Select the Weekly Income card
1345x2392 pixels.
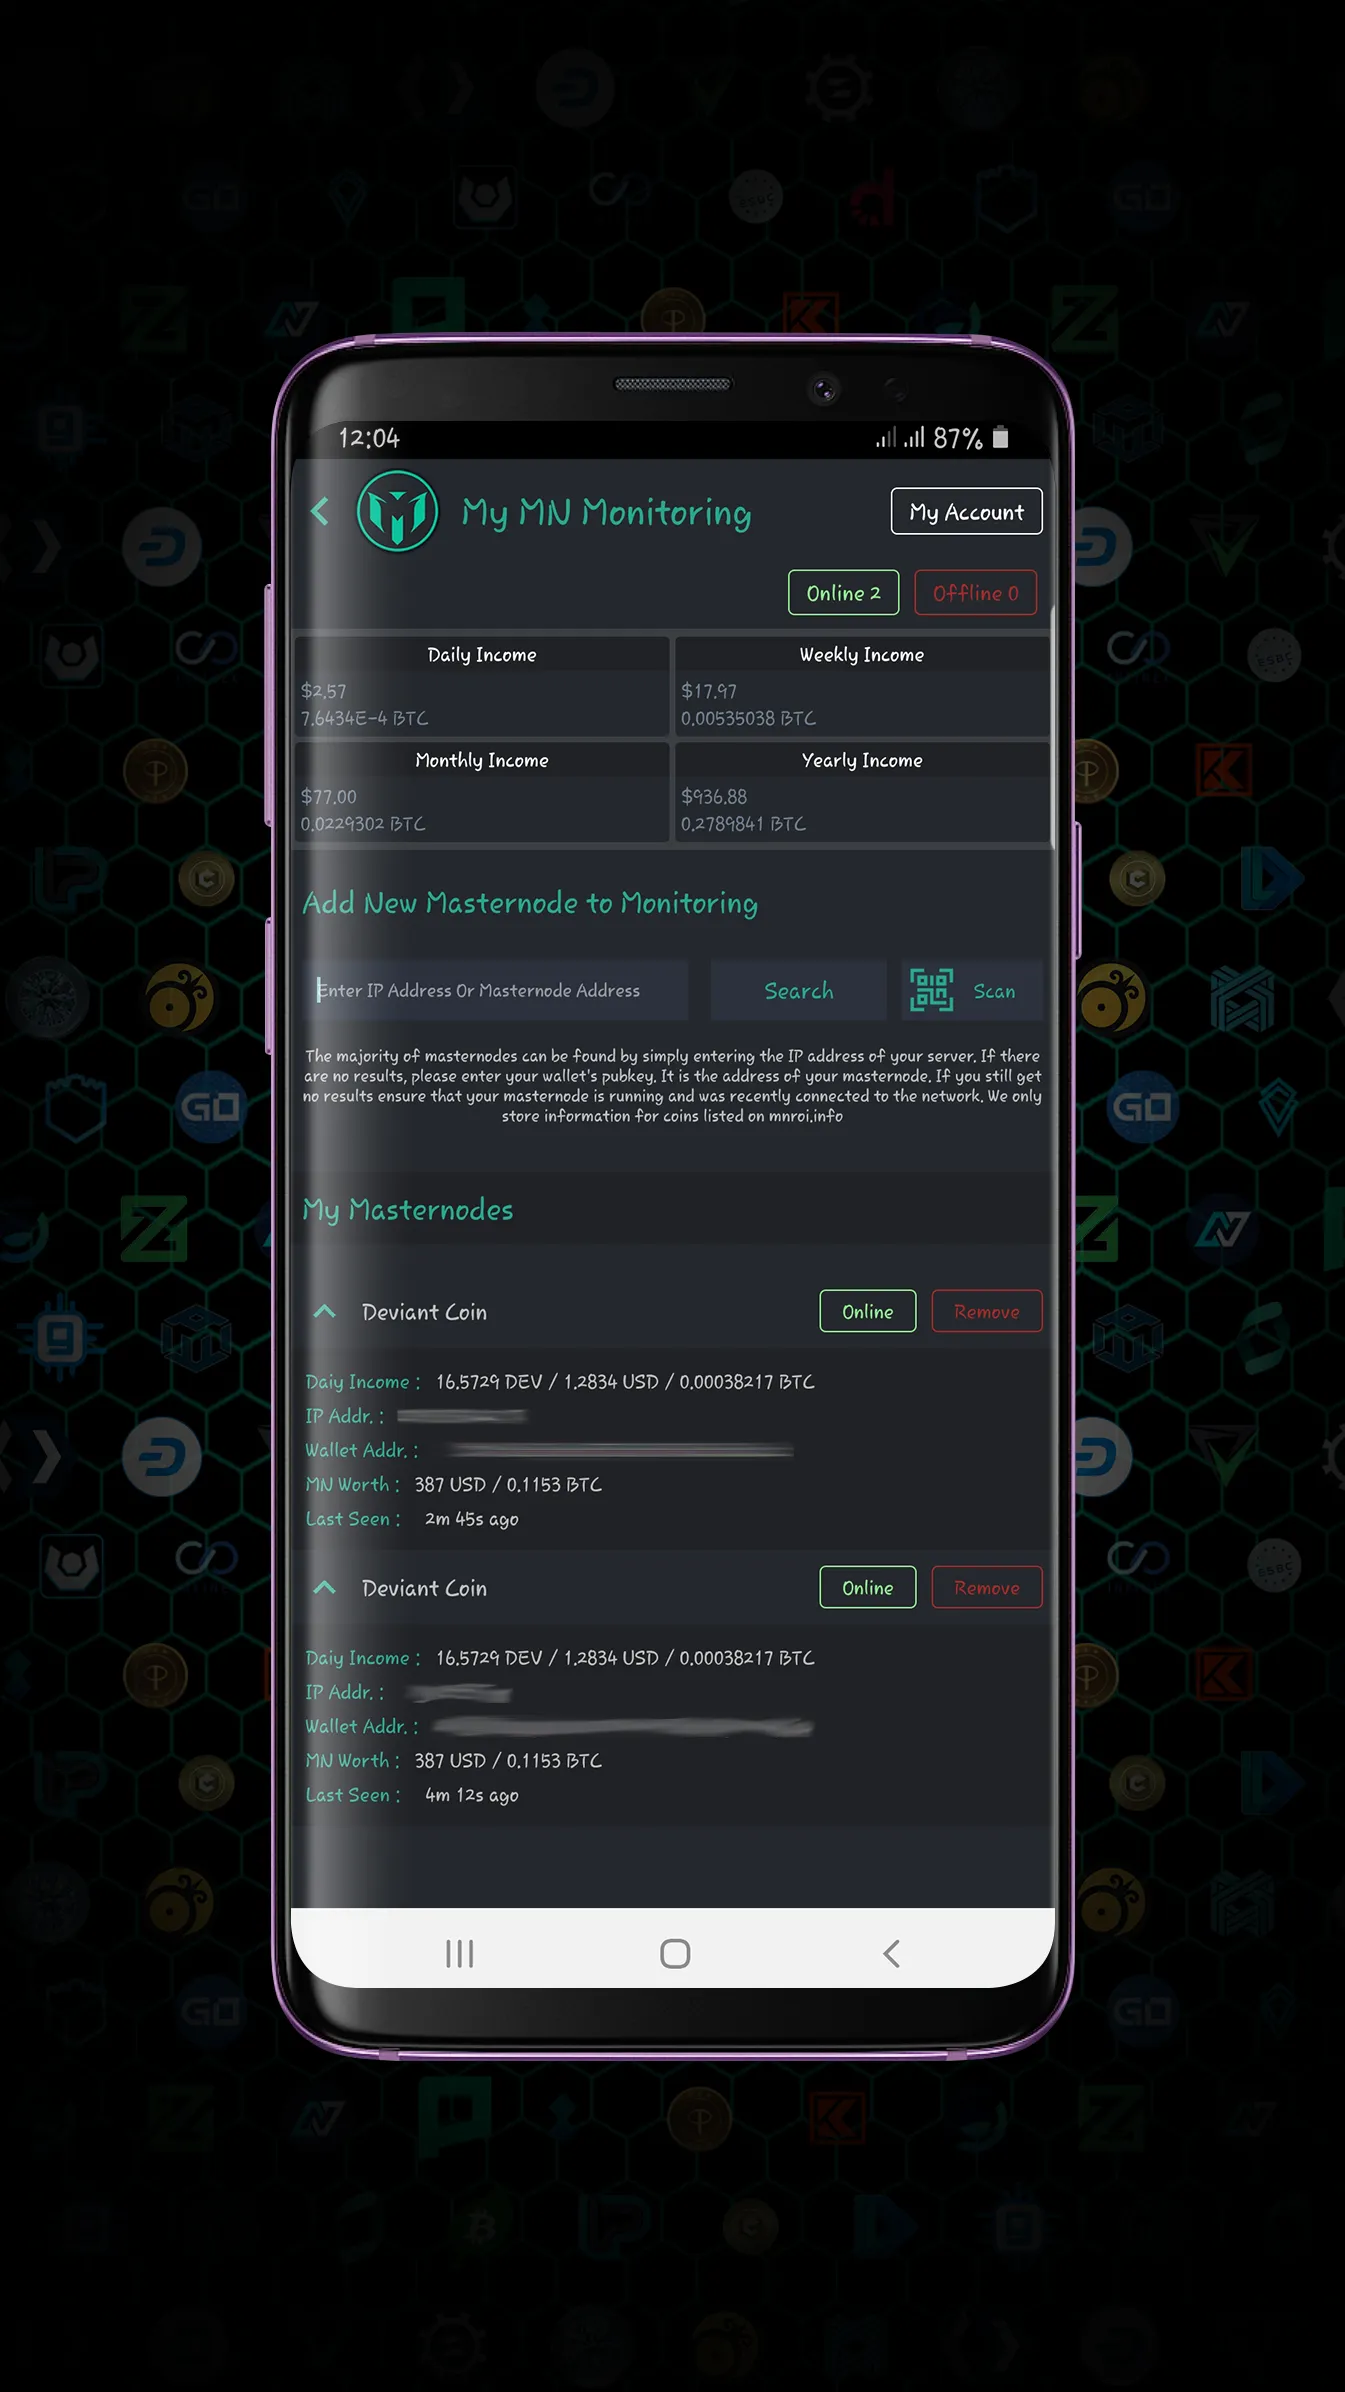tap(862, 686)
